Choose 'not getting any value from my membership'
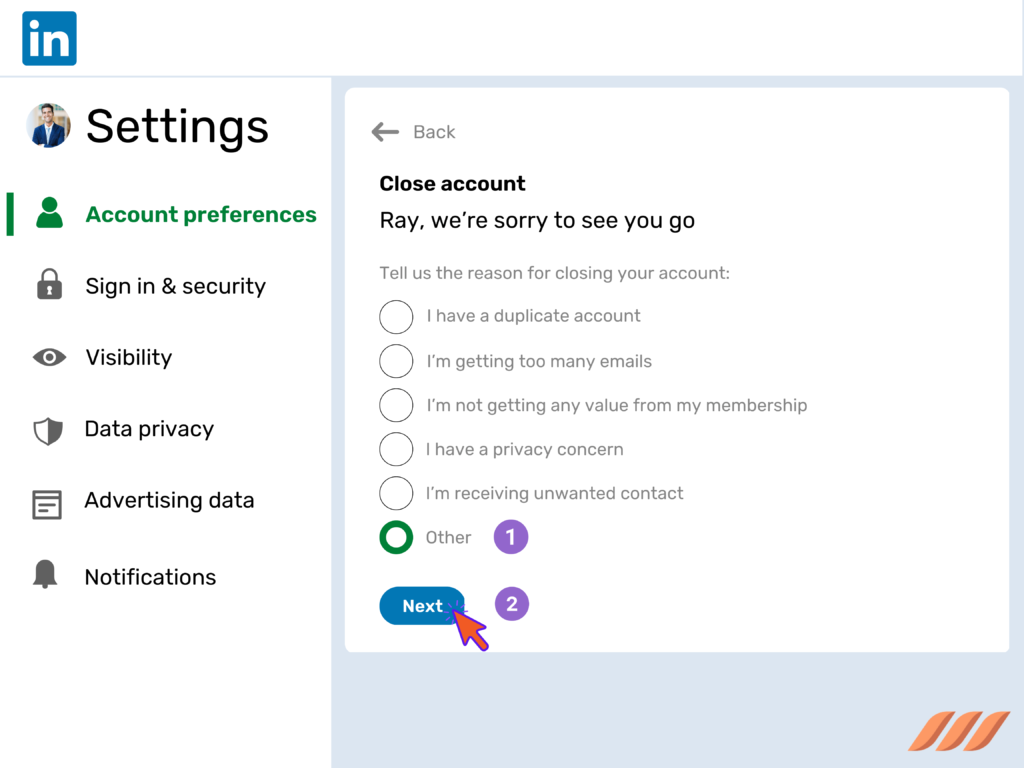Image resolution: width=1024 pixels, height=768 pixels. (x=396, y=405)
